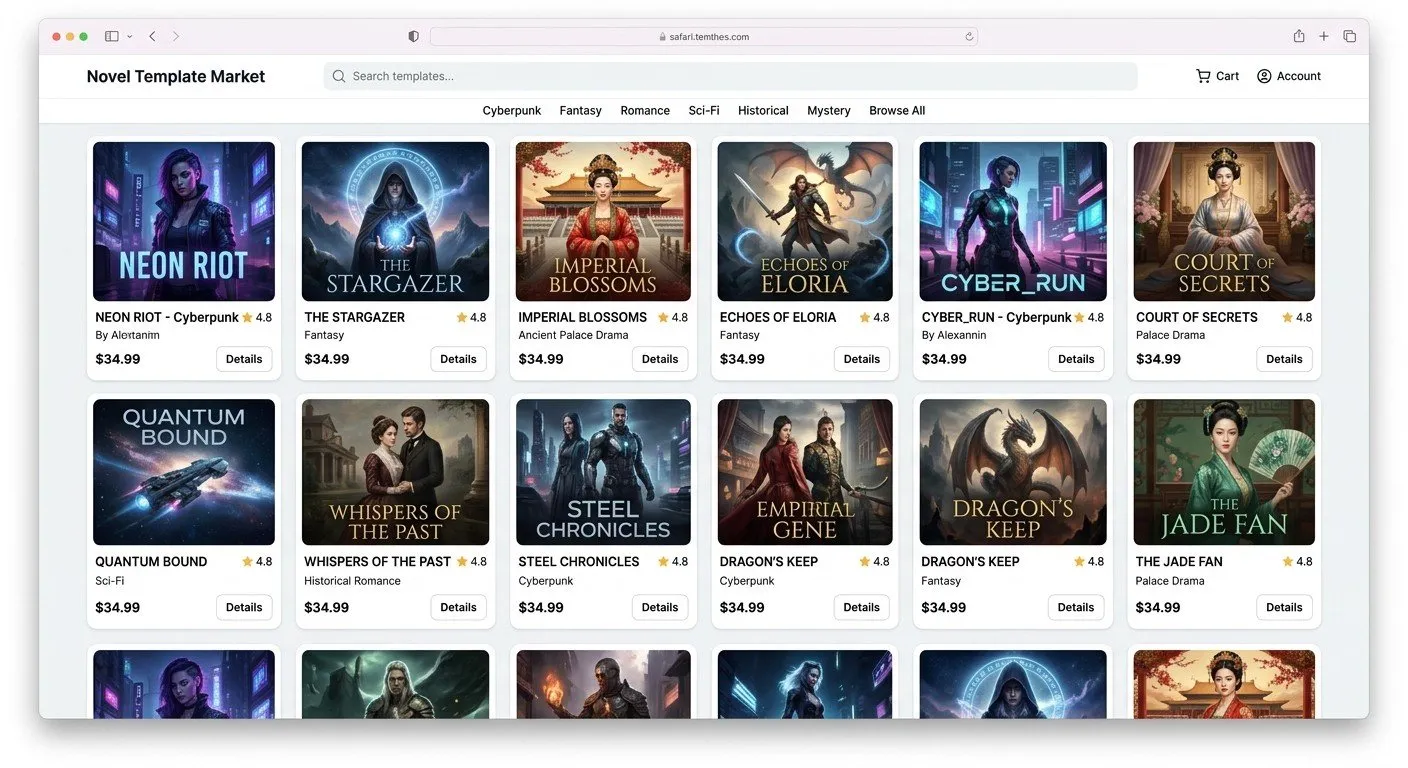Viewport: 1408px width, 768px height.
Task: Focus the Search templates field
Action: tap(730, 76)
